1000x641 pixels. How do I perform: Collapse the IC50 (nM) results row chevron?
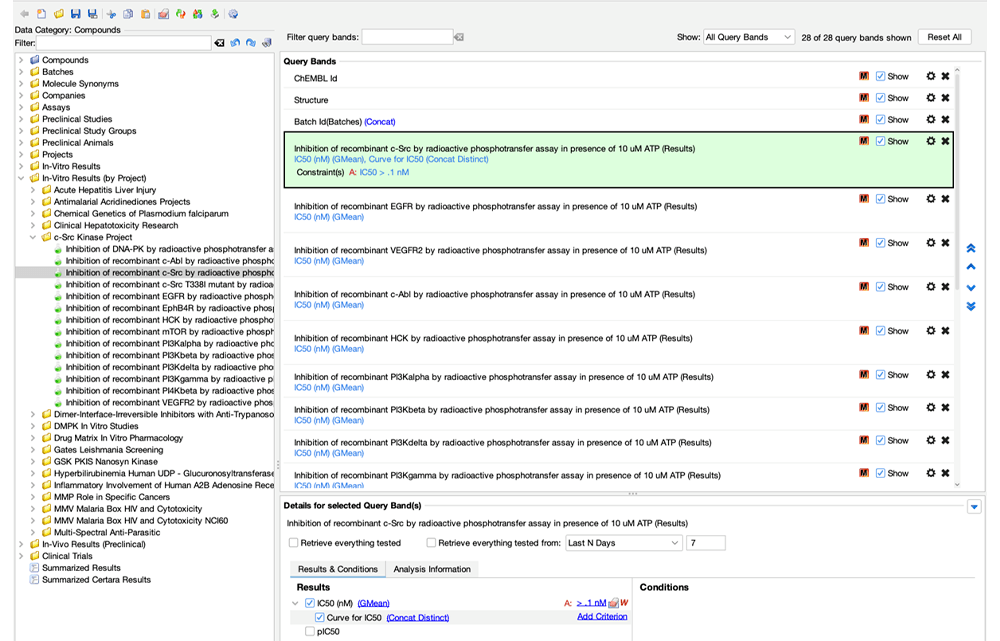[295, 603]
